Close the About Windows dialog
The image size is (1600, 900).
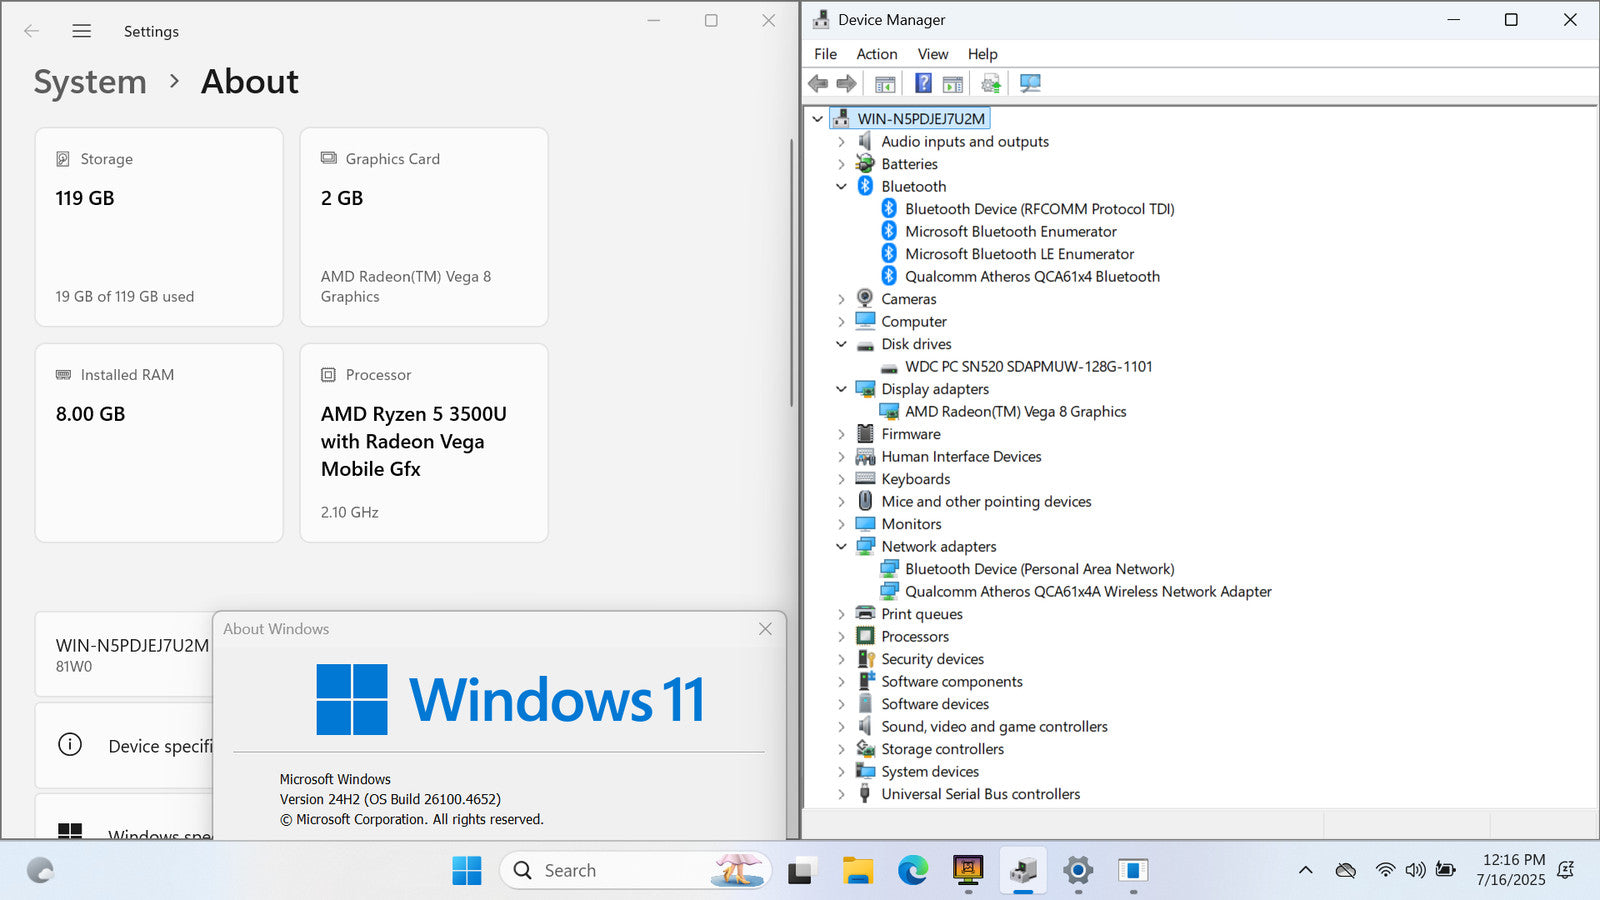click(765, 629)
